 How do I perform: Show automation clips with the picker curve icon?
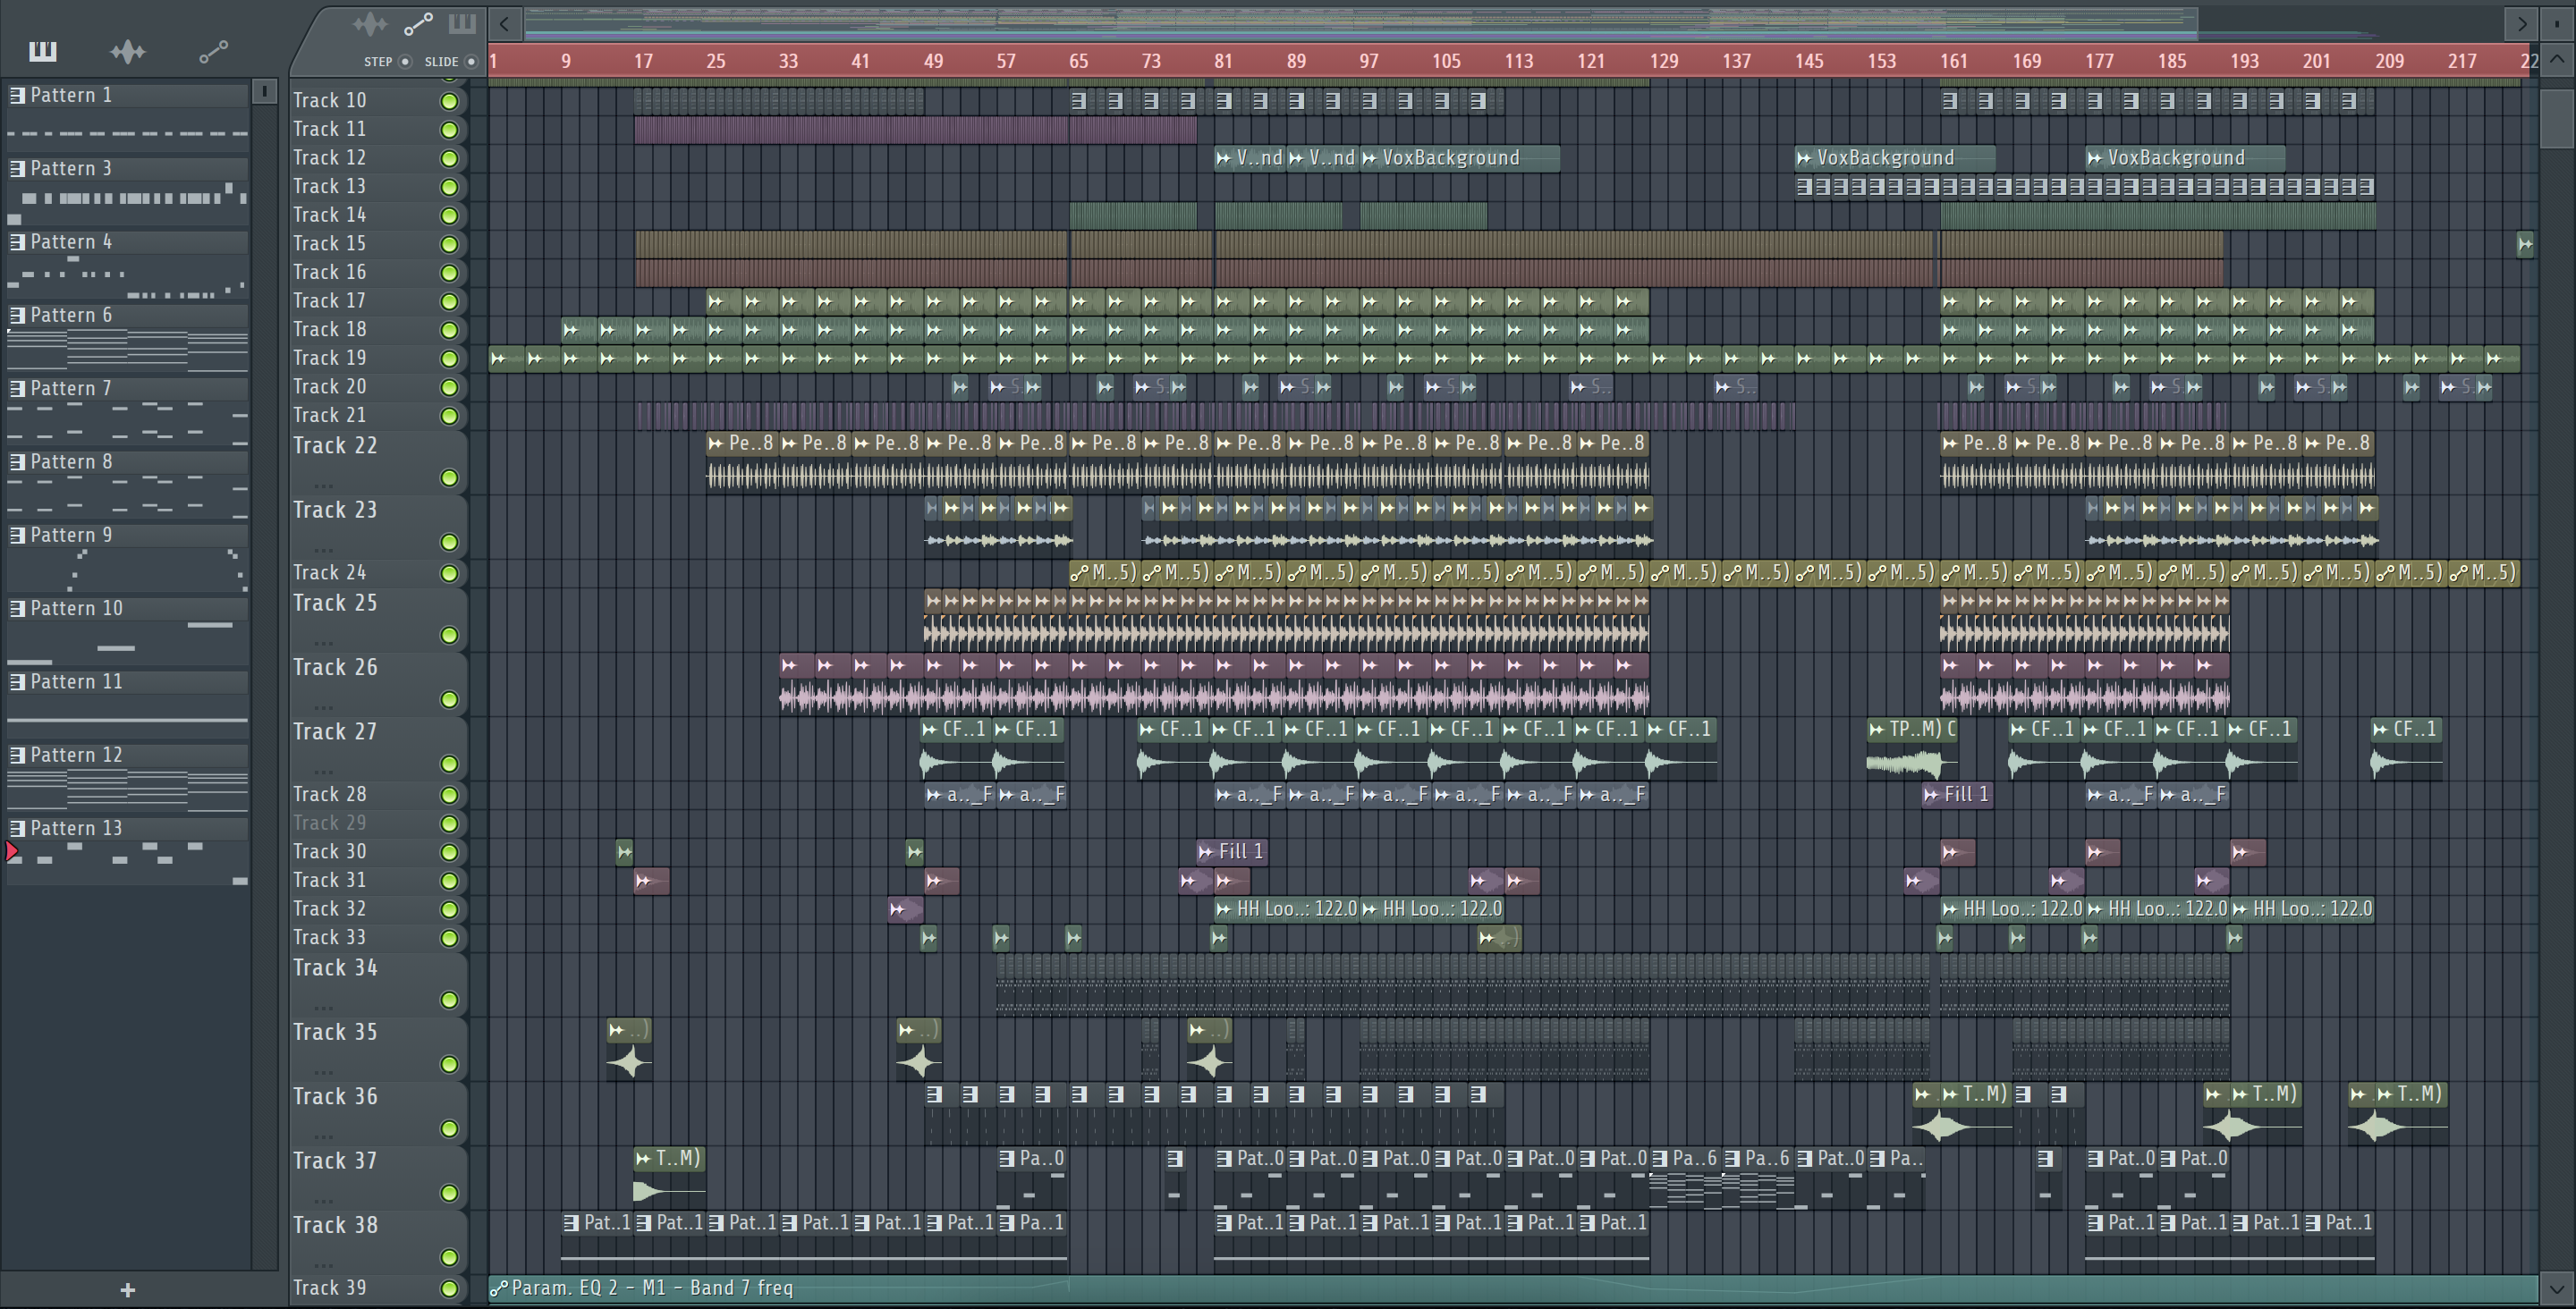click(213, 51)
